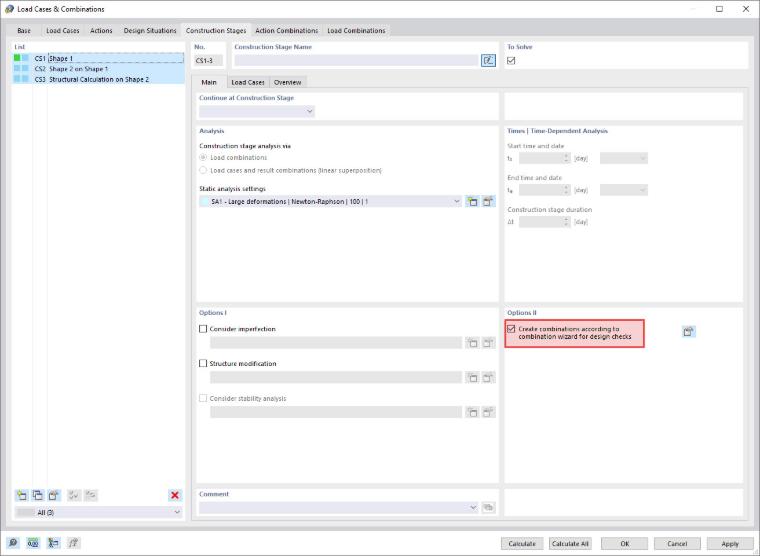Click comment library icon
The height and width of the screenshot is (556, 760).
coord(488,507)
